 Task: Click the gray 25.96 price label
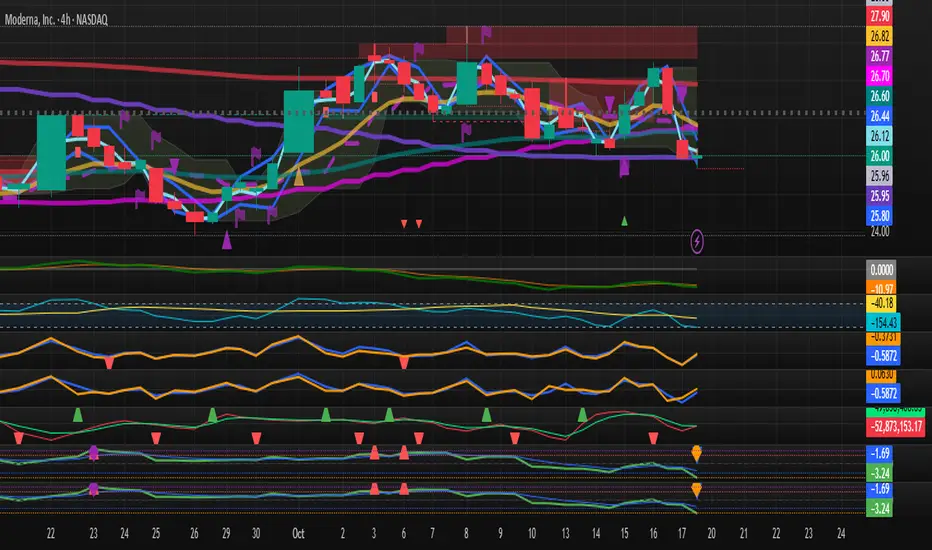click(x=880, y=176)
